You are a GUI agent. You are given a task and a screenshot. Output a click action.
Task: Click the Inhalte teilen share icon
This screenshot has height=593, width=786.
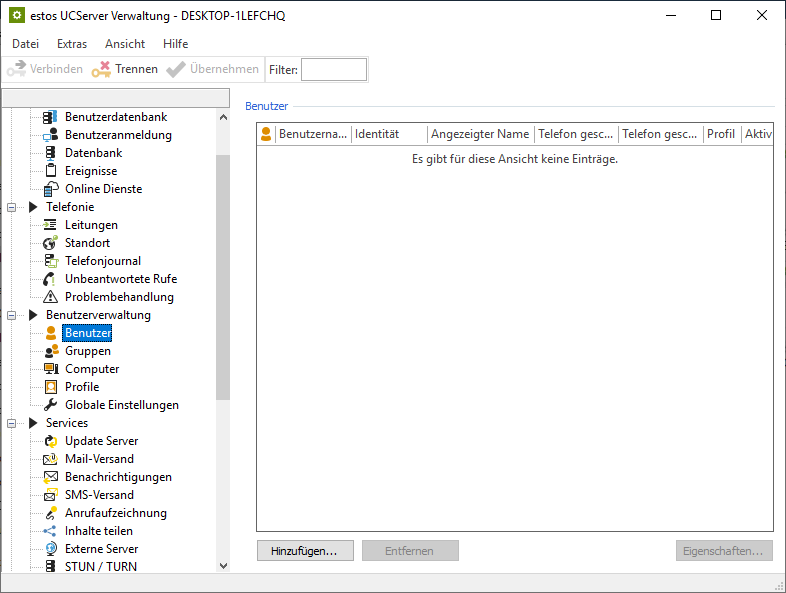(x=51, y=531)
